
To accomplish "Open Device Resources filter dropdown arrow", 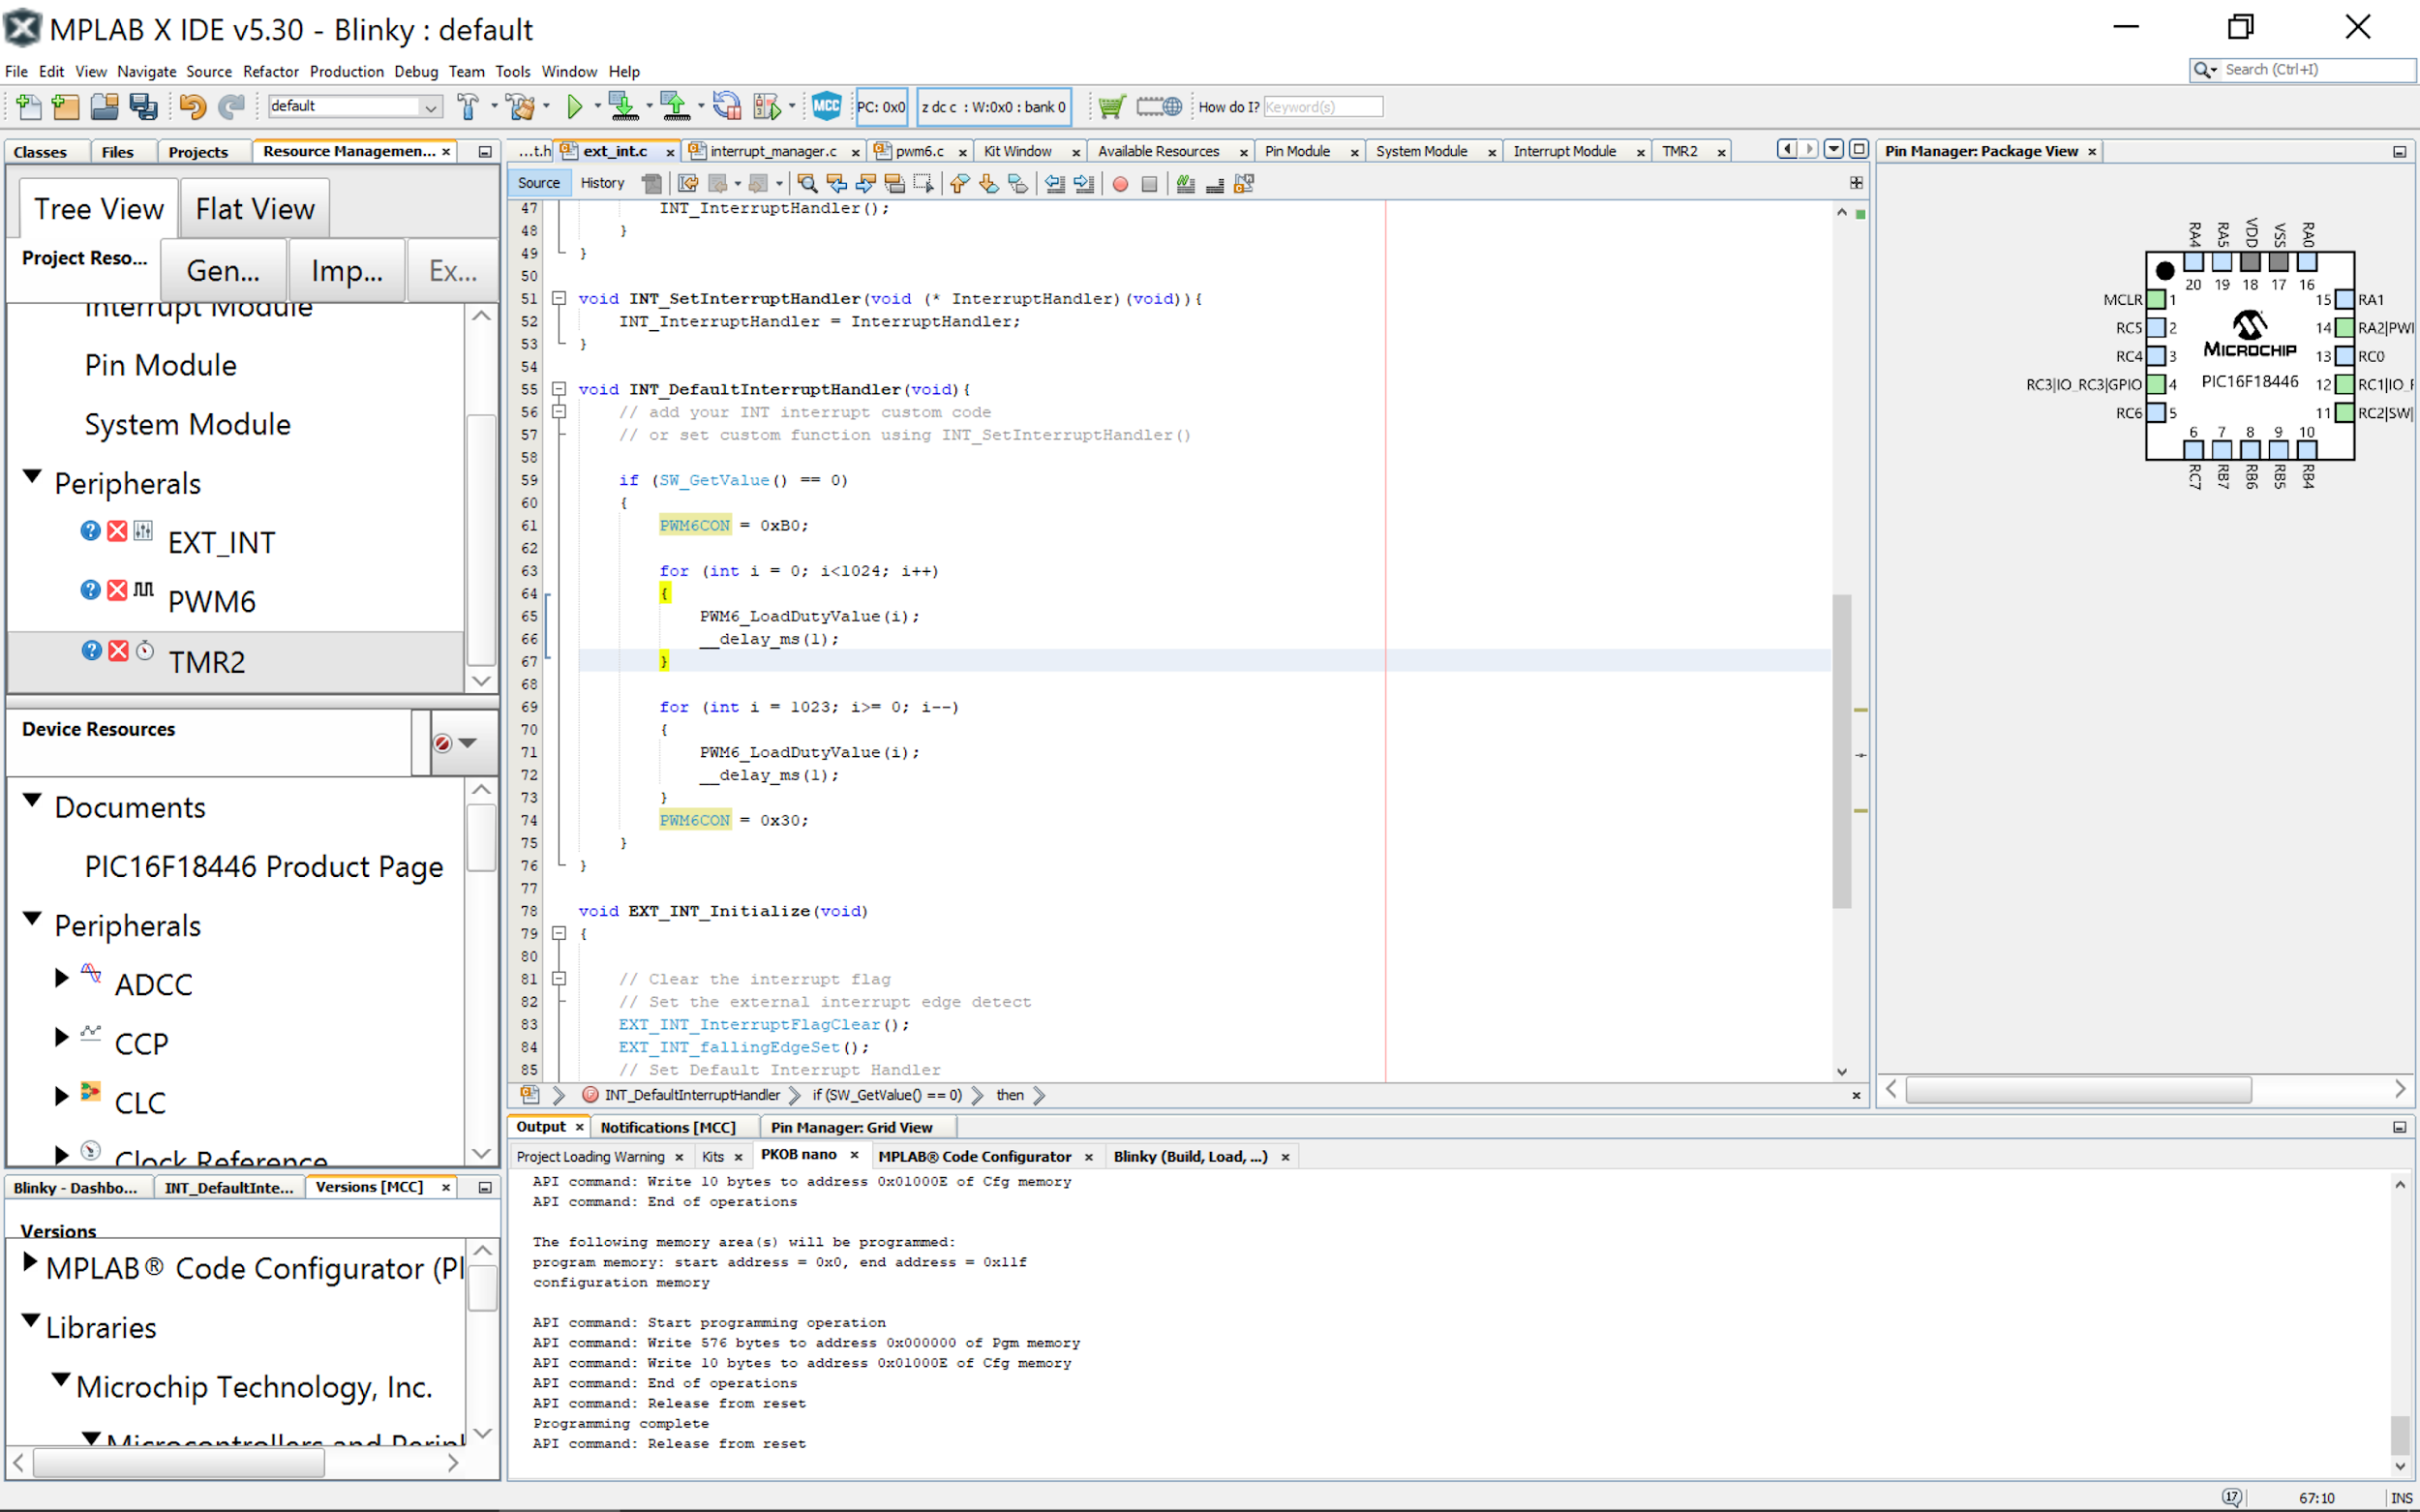I will click(468, 743).
